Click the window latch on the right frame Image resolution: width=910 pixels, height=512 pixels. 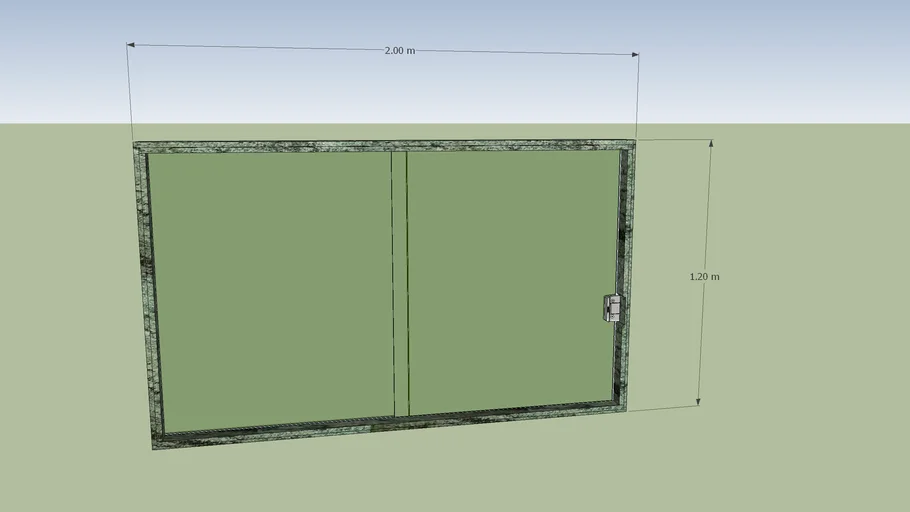pos(613,308)
